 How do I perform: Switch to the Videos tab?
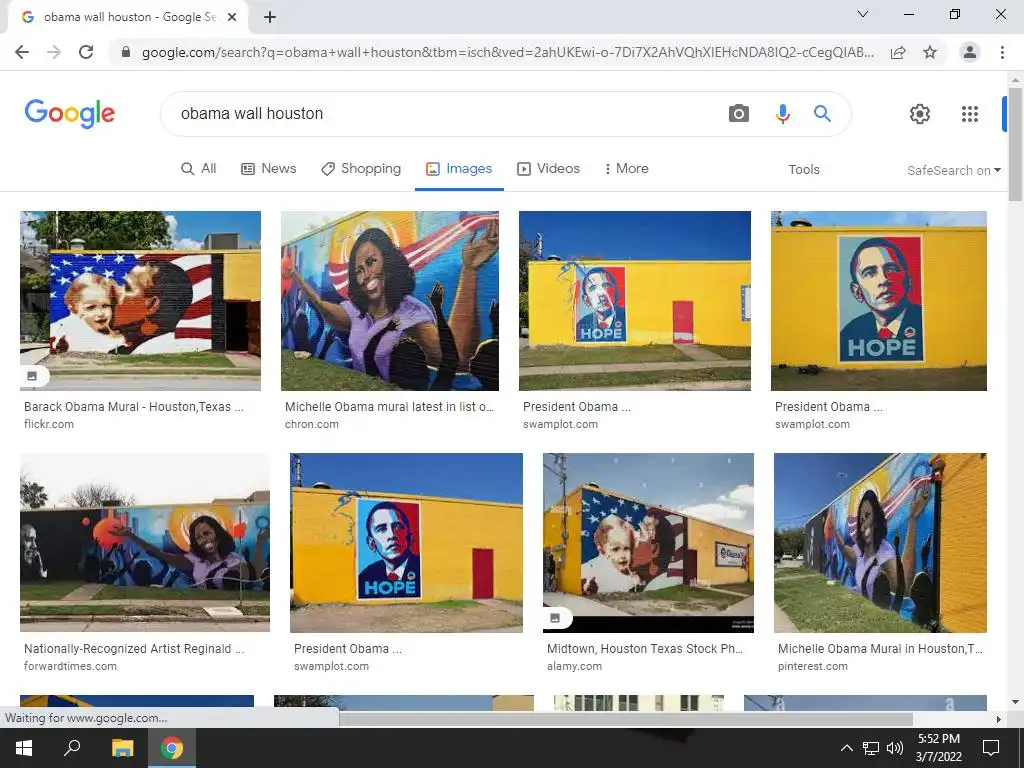coord(549,168)
